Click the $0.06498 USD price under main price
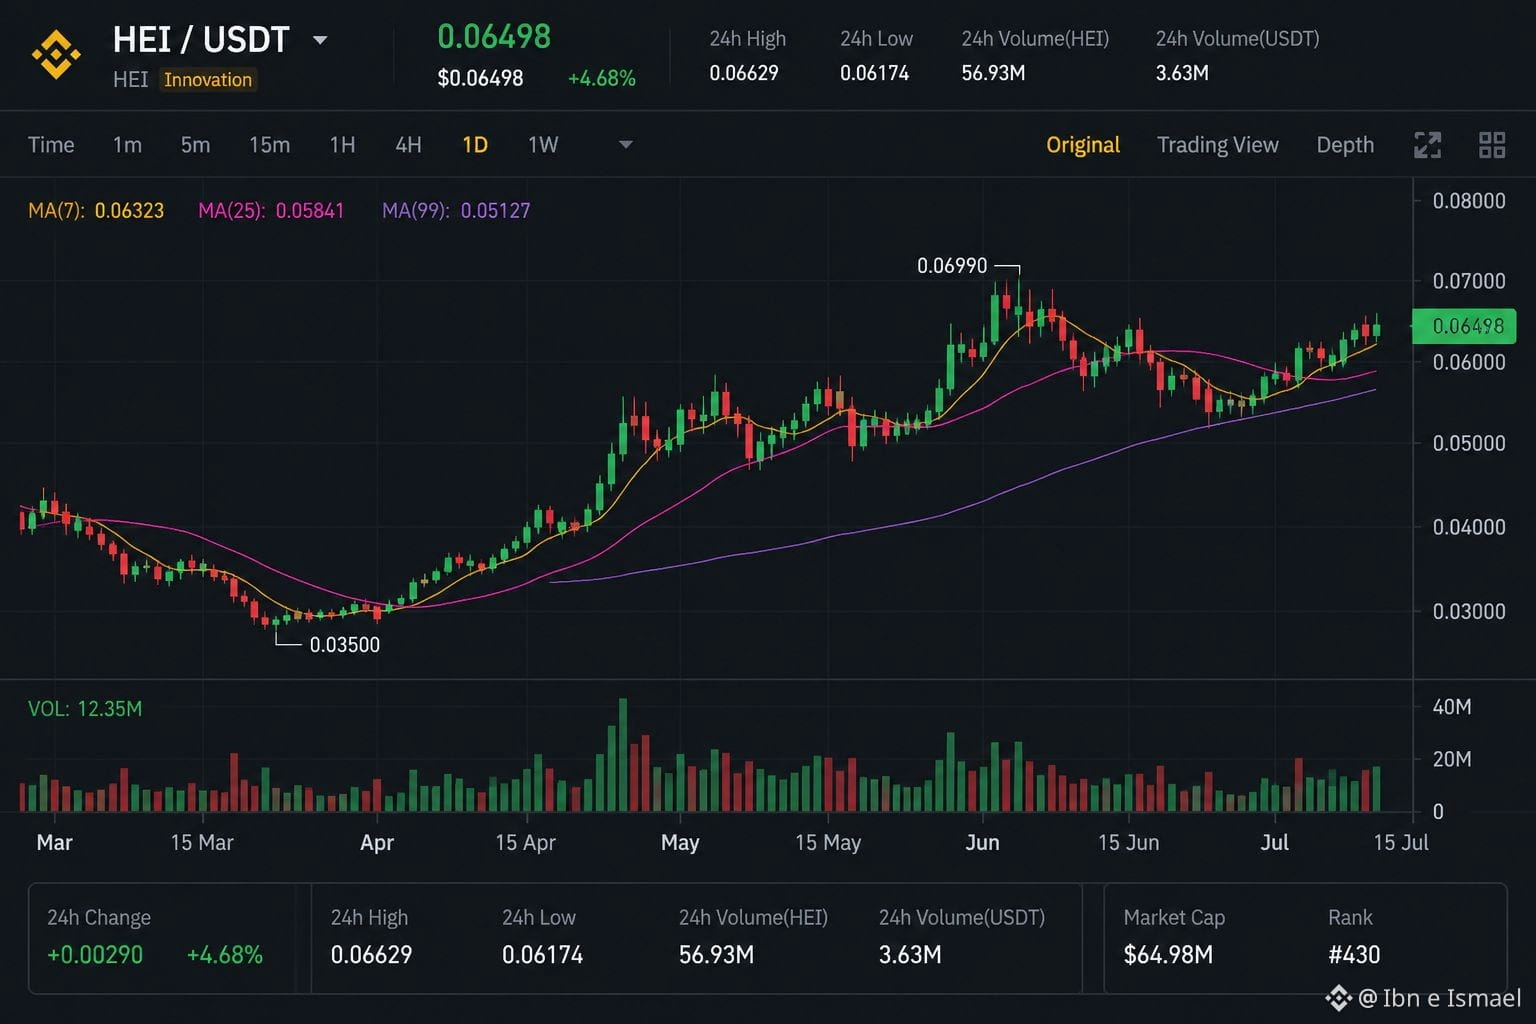1536x1024 pixels. coord(480,78)
